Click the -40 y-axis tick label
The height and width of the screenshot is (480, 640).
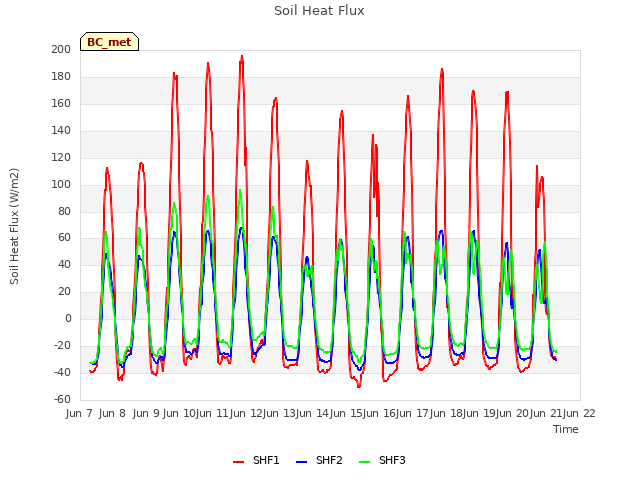(62, 372)
